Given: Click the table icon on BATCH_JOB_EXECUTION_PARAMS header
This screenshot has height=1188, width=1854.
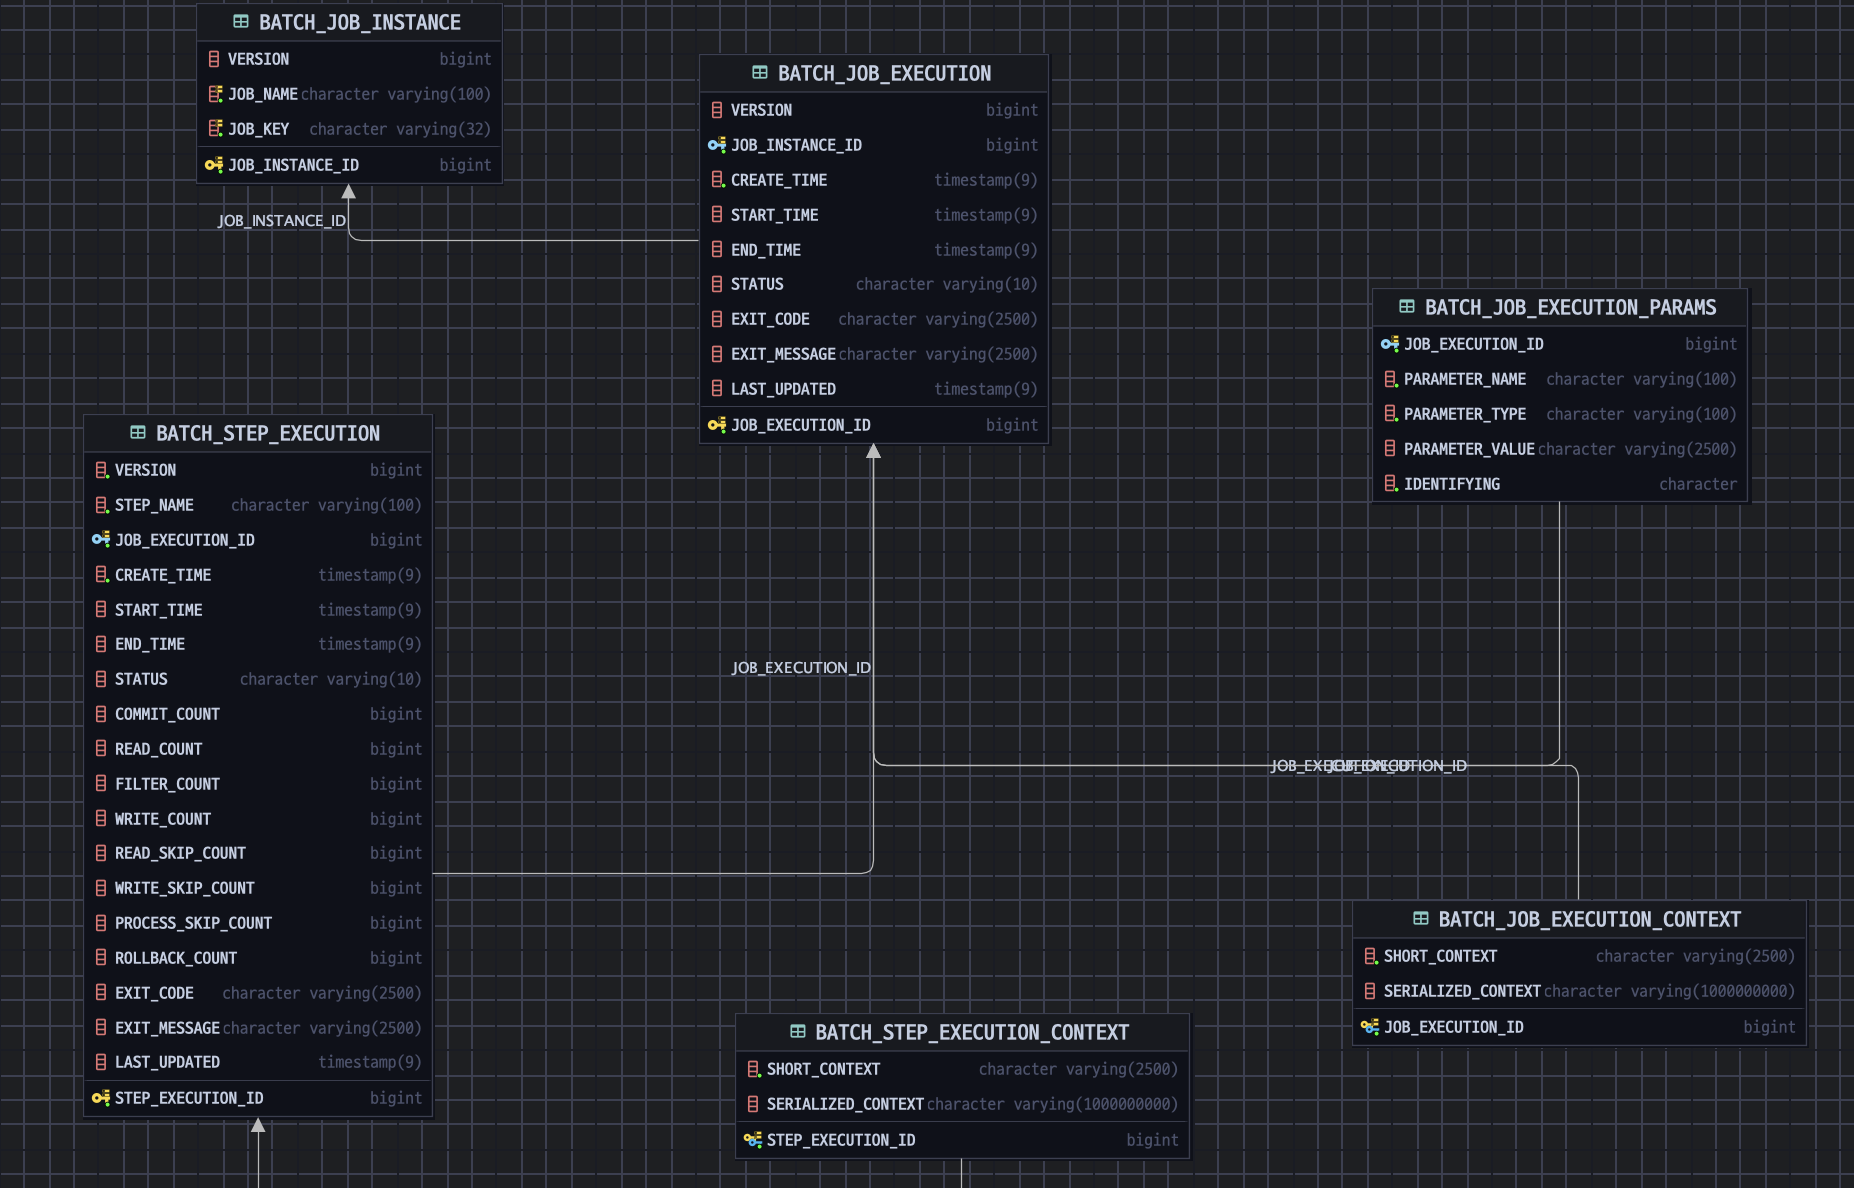Looking at the screenshot, I should click(1406, 307).
